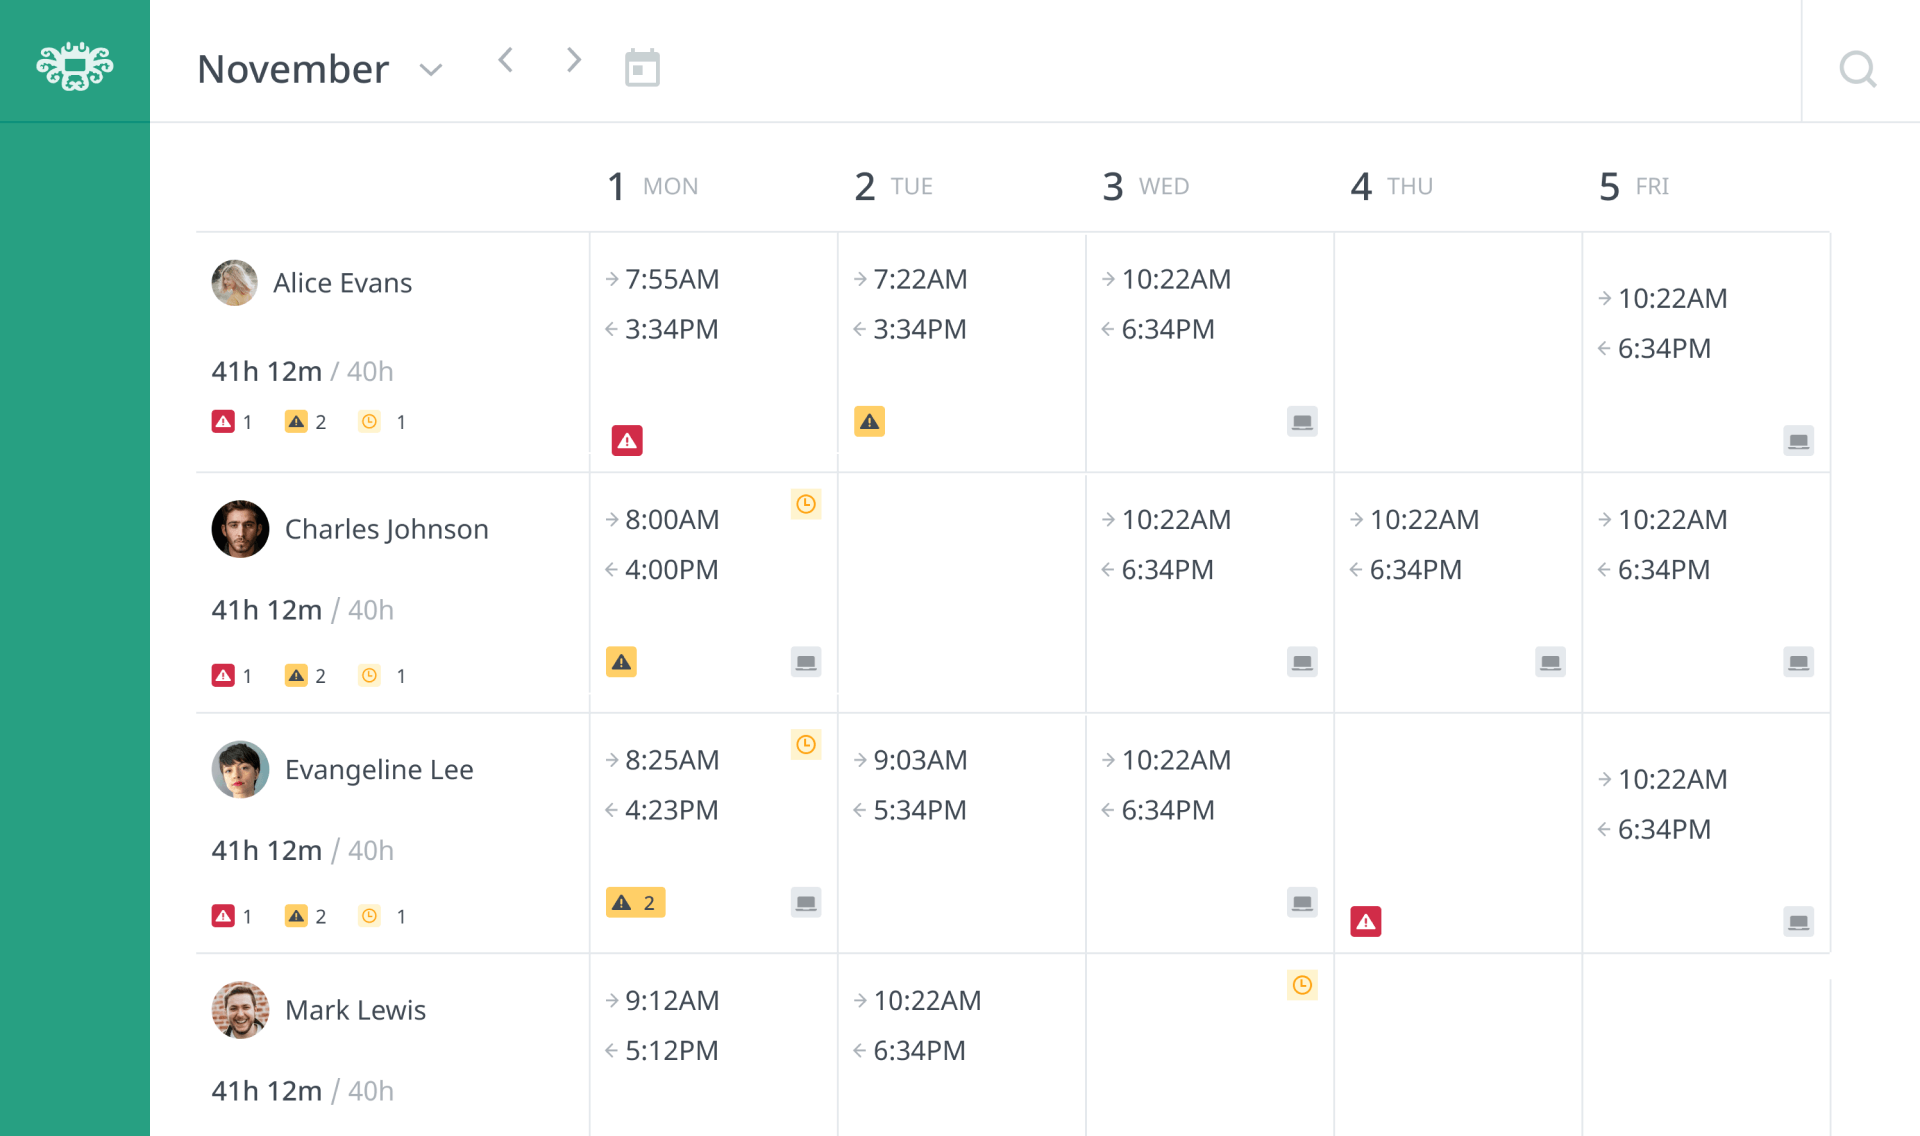Go to next month with right chevron
The image size is (1920, 1136).
[573, 60]
